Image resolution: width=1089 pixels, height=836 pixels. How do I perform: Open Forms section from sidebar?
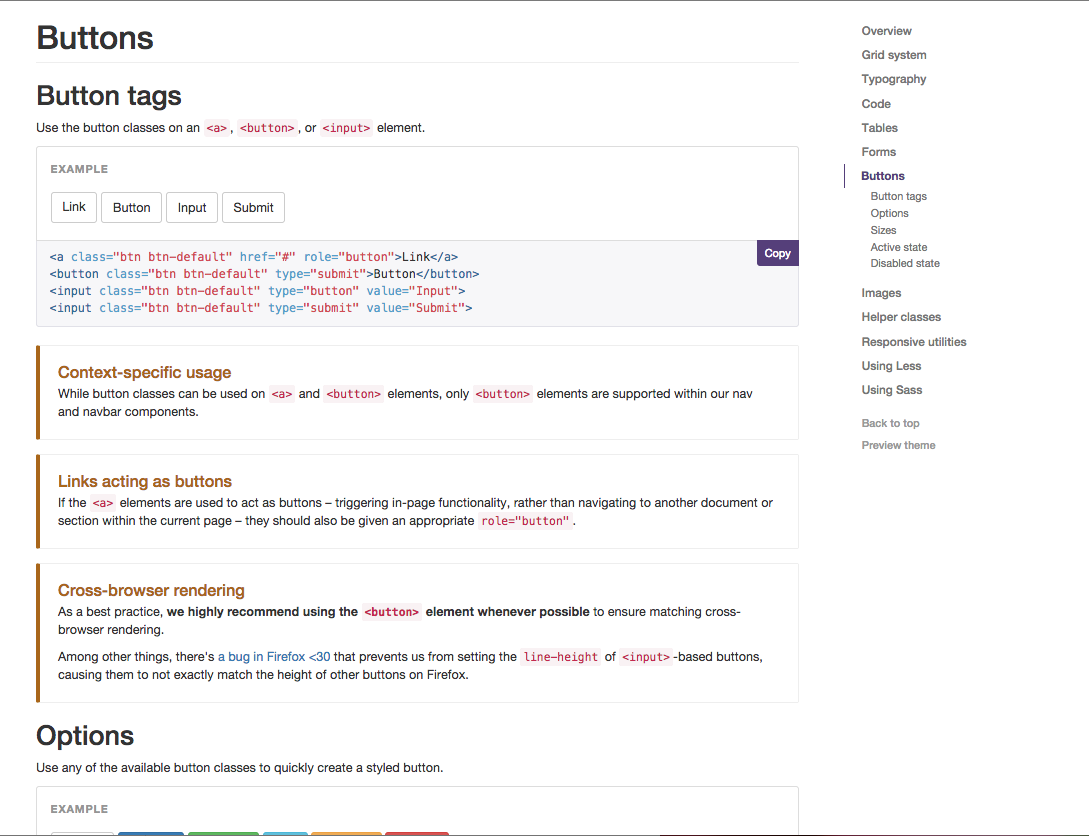[879, 152]
